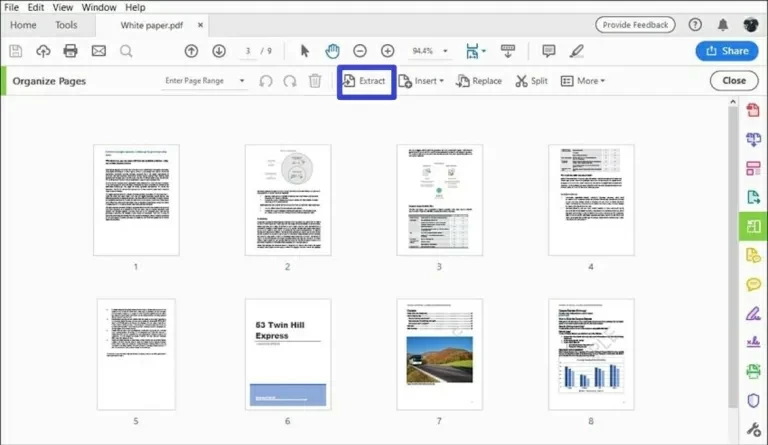Click the Share button
Viewport: 768px width, 445px height.
pyautogui.click(x=727, y=51)
